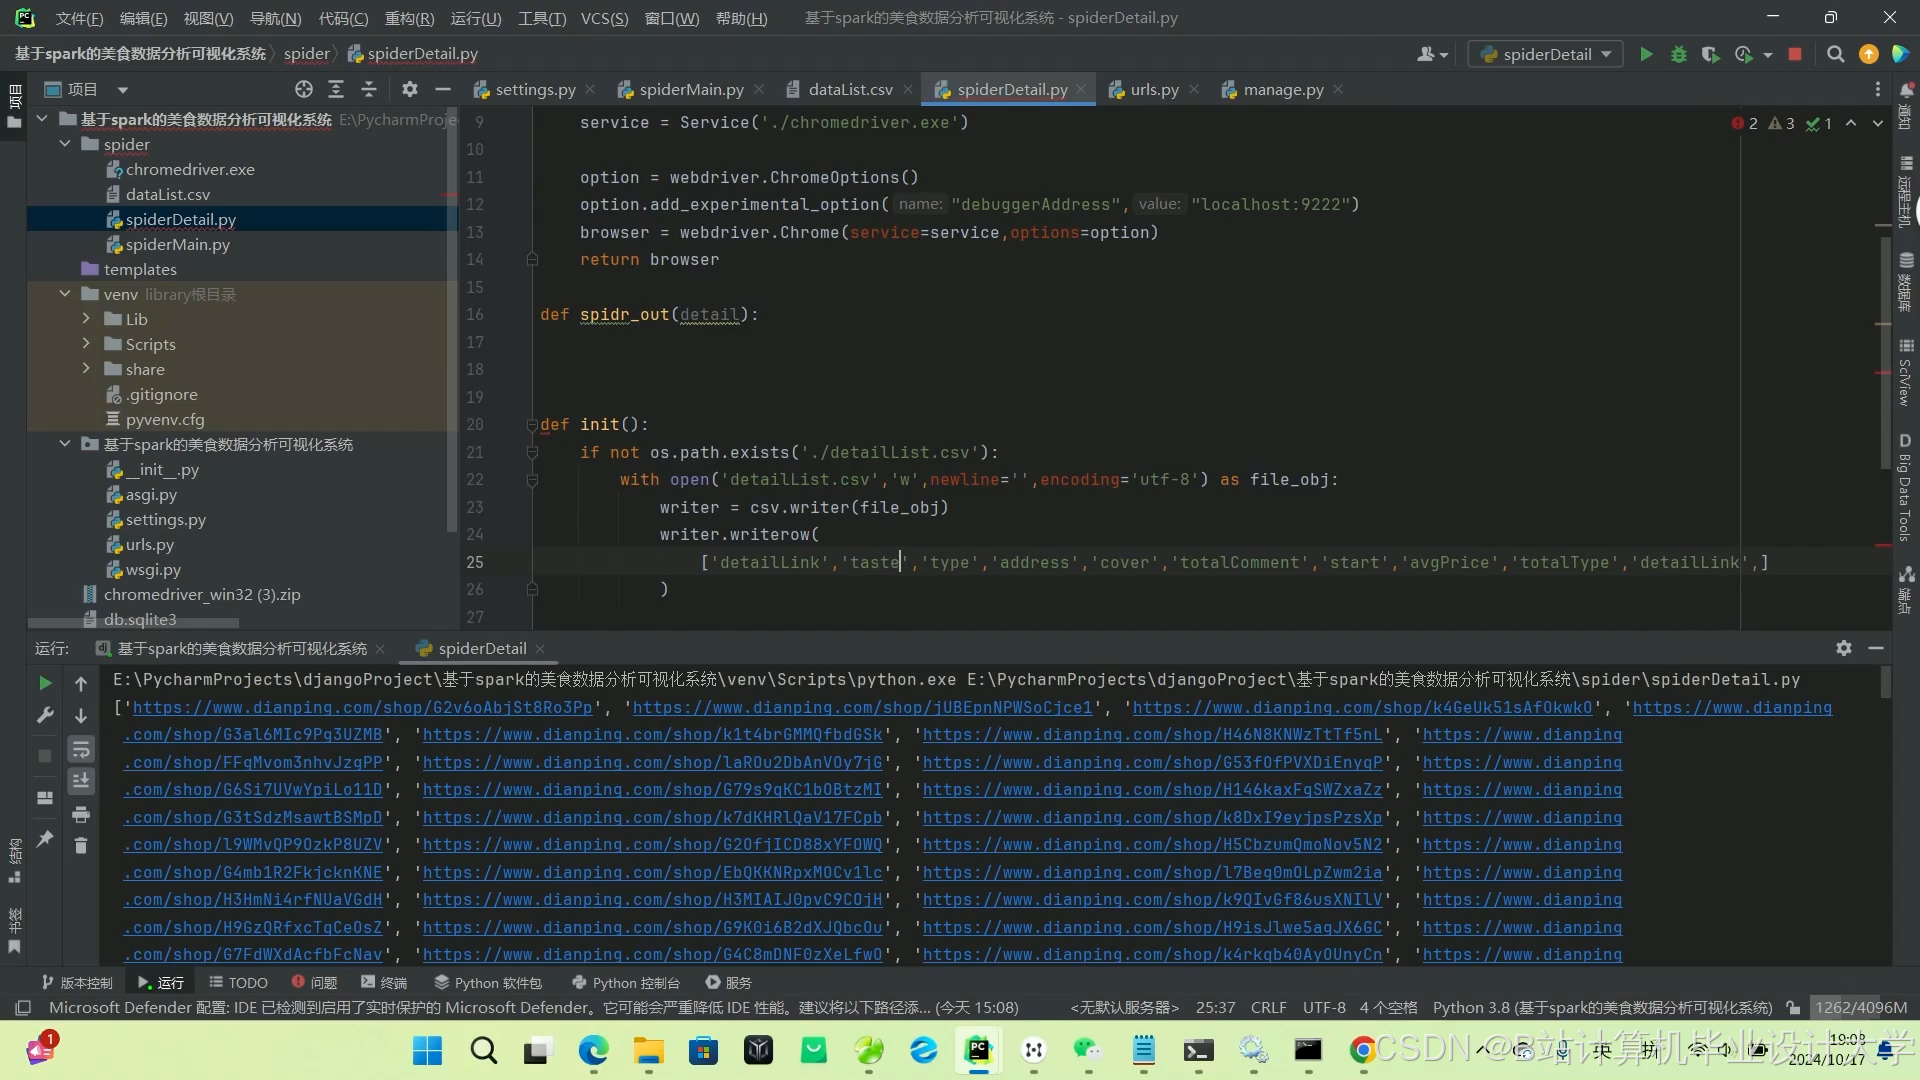Collapse the venv folder in tree
Viewport: 1920px width, 1080px height.
click(x=65, y=294)
